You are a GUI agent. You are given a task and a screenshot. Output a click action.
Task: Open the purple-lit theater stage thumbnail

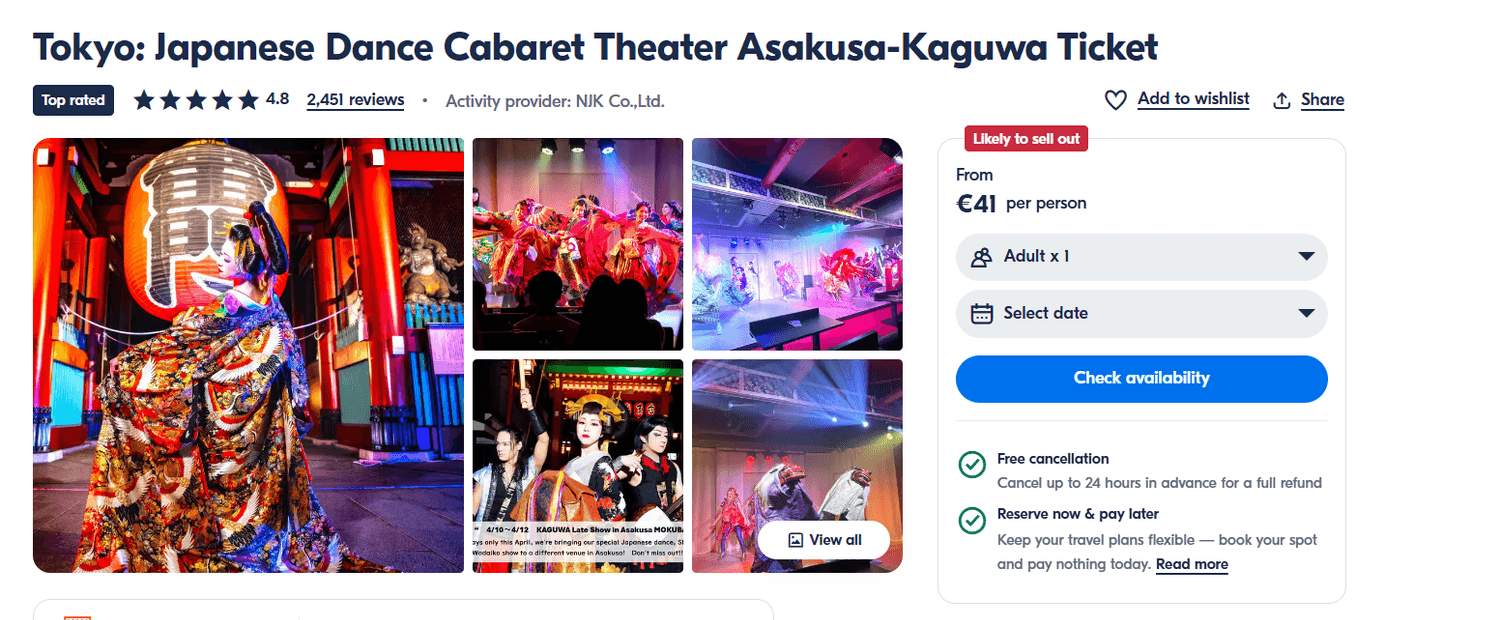(x=797, y=244)
